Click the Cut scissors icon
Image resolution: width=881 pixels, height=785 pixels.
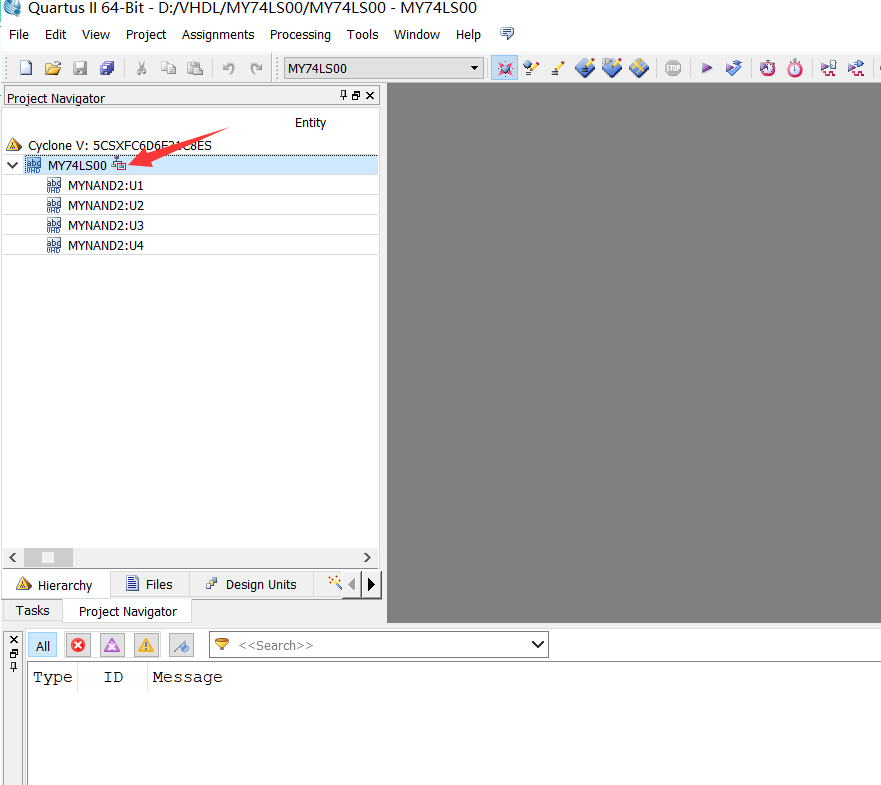click(142, 69)
